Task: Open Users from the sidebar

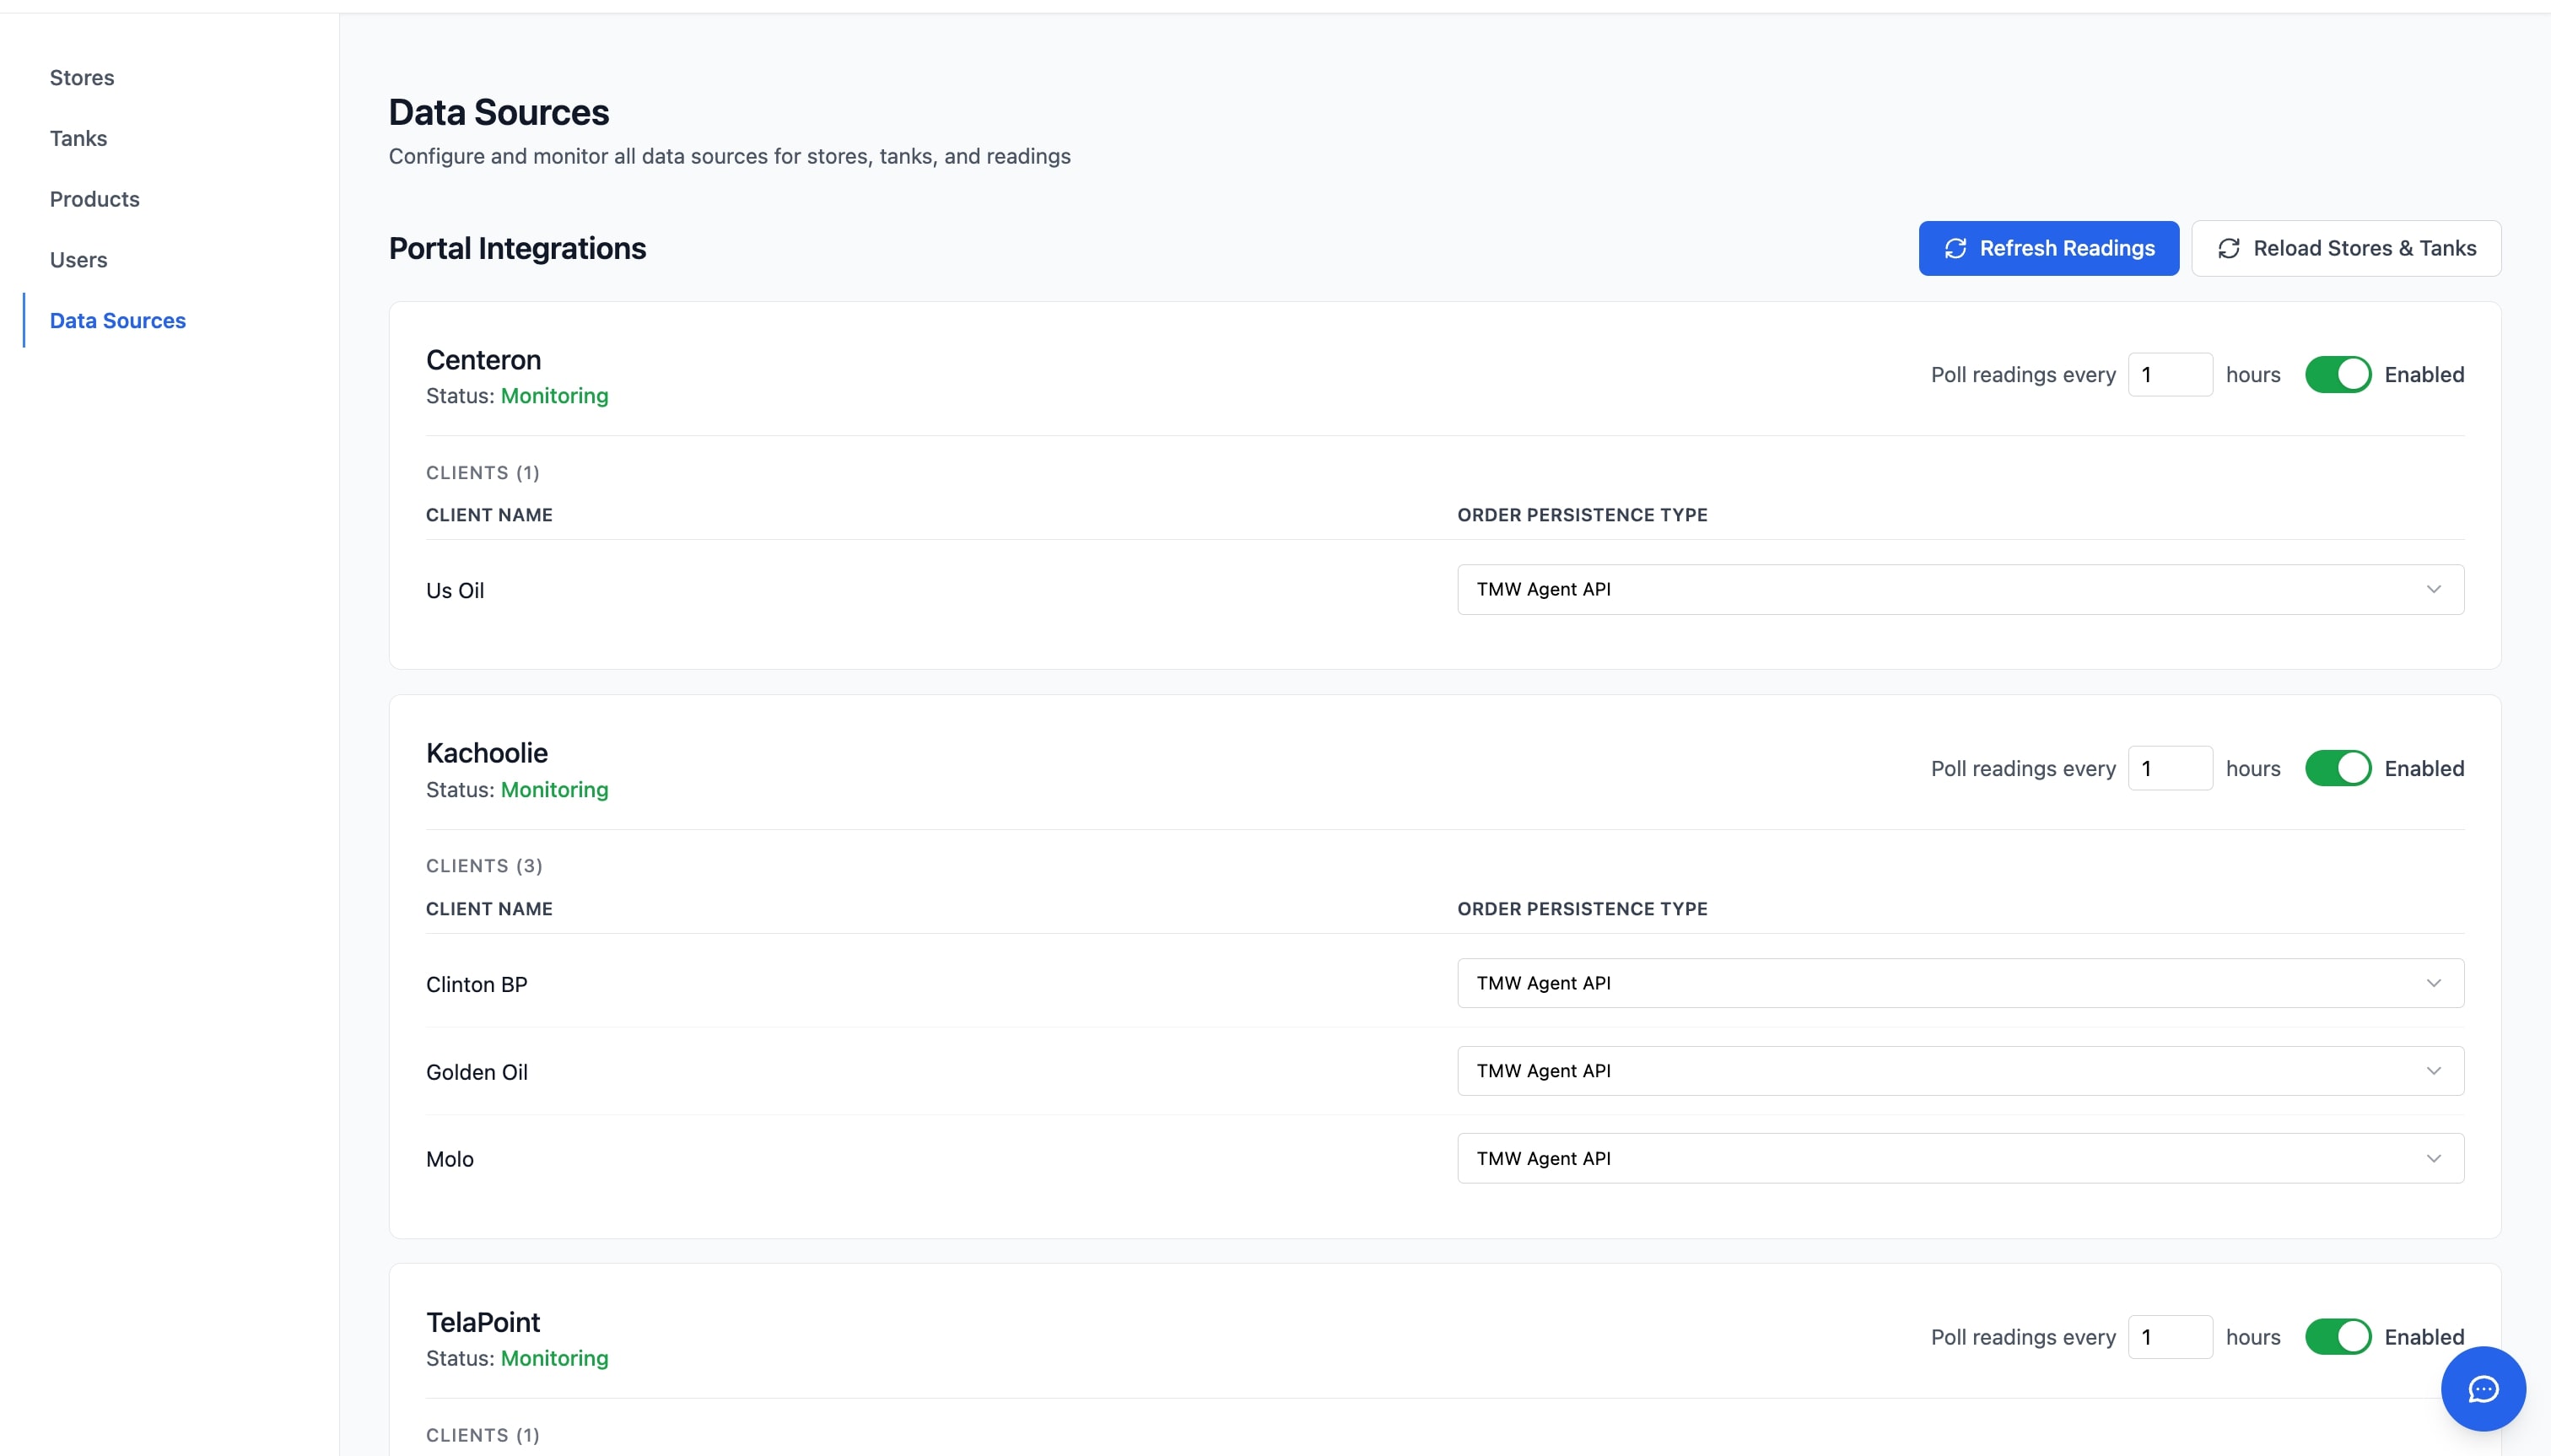Action: point(78,260)
